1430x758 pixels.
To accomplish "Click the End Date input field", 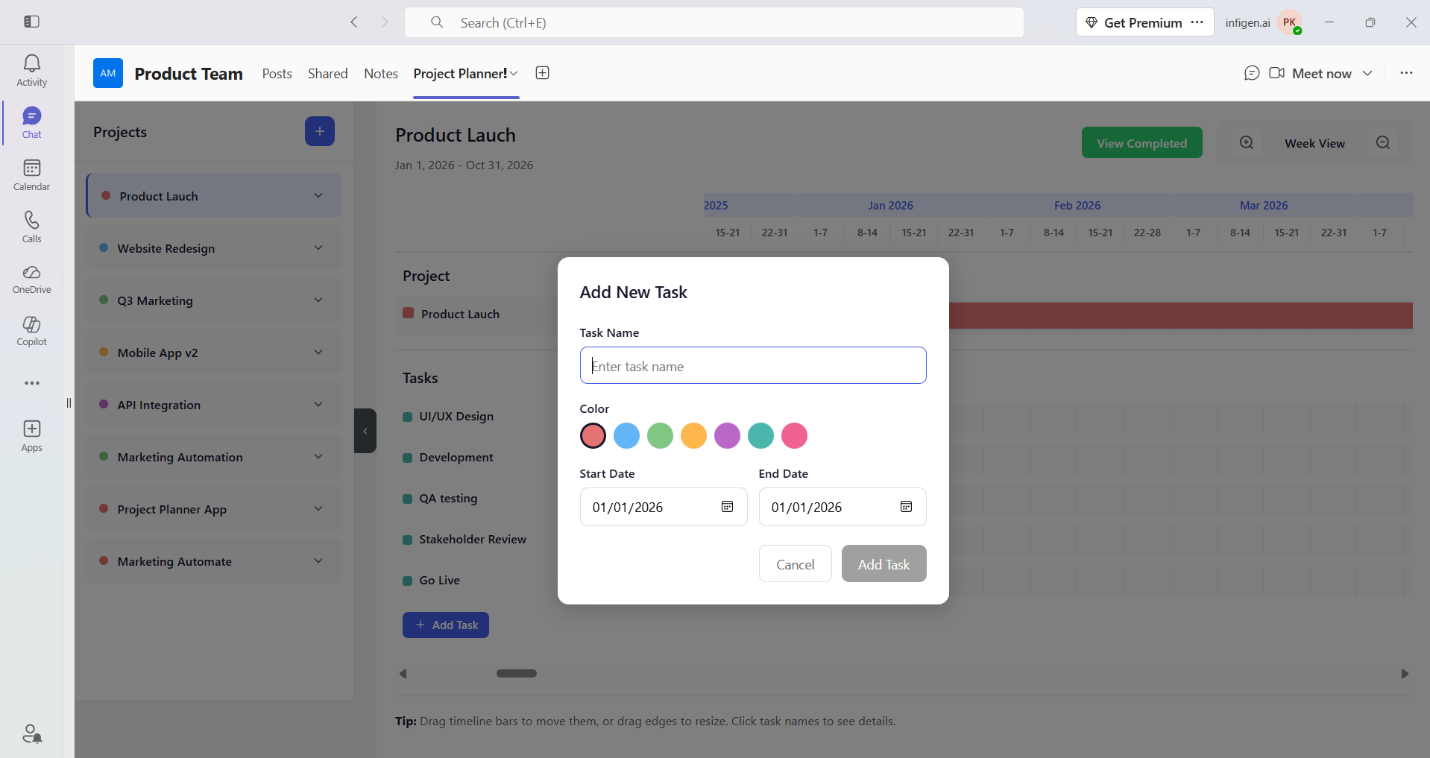I will [x=843, y=507].
